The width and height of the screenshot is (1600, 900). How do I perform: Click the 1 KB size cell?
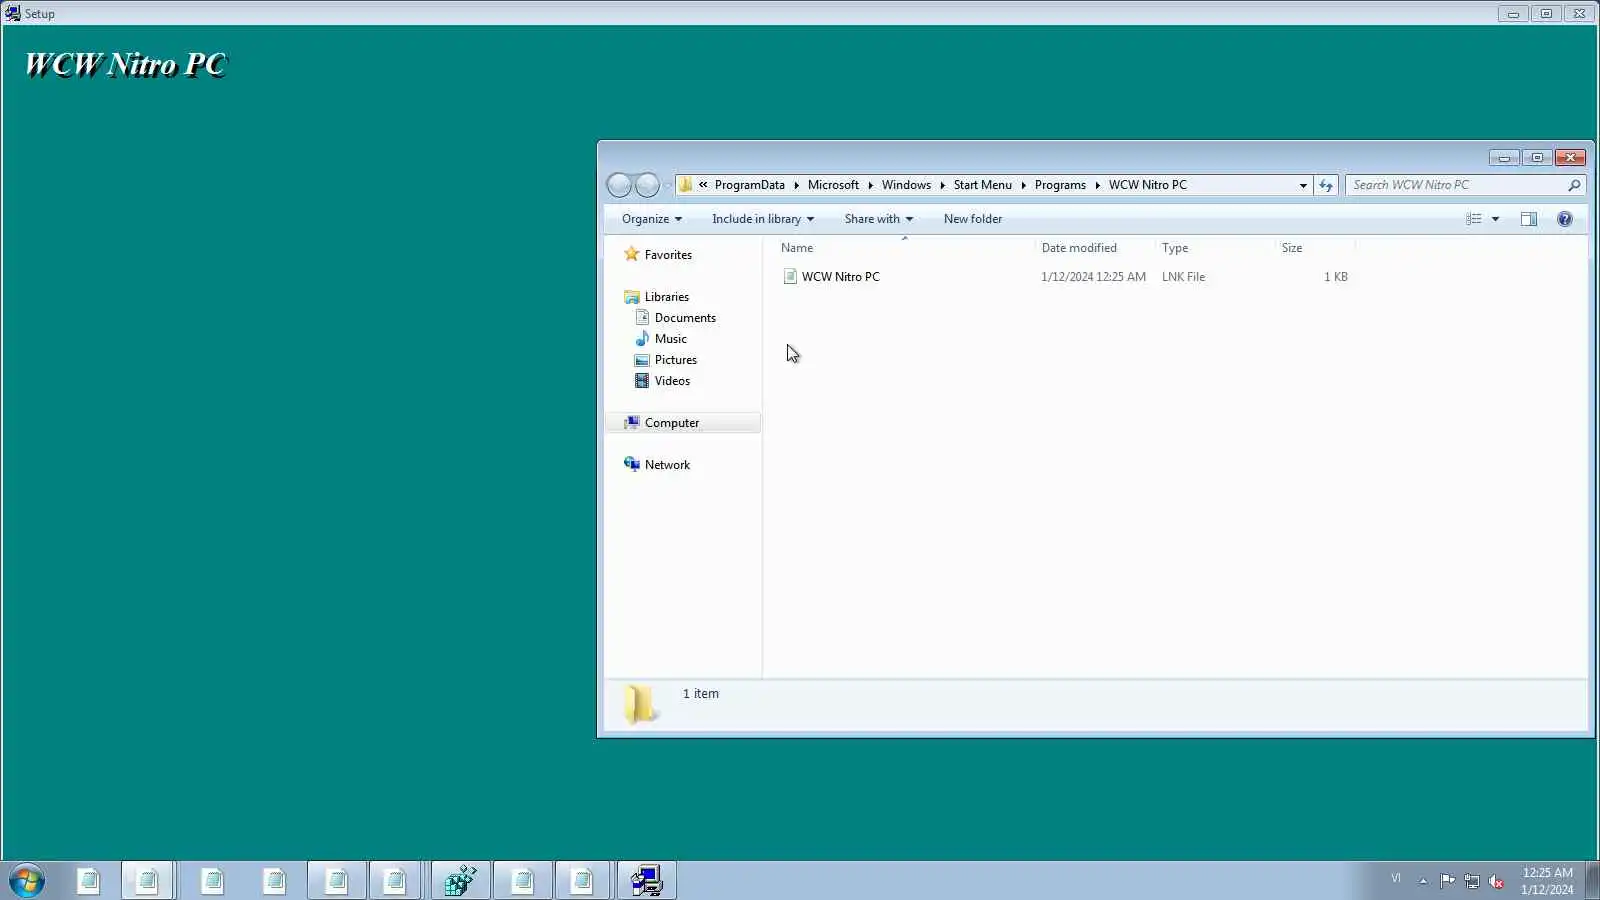tap(1336, 277)
